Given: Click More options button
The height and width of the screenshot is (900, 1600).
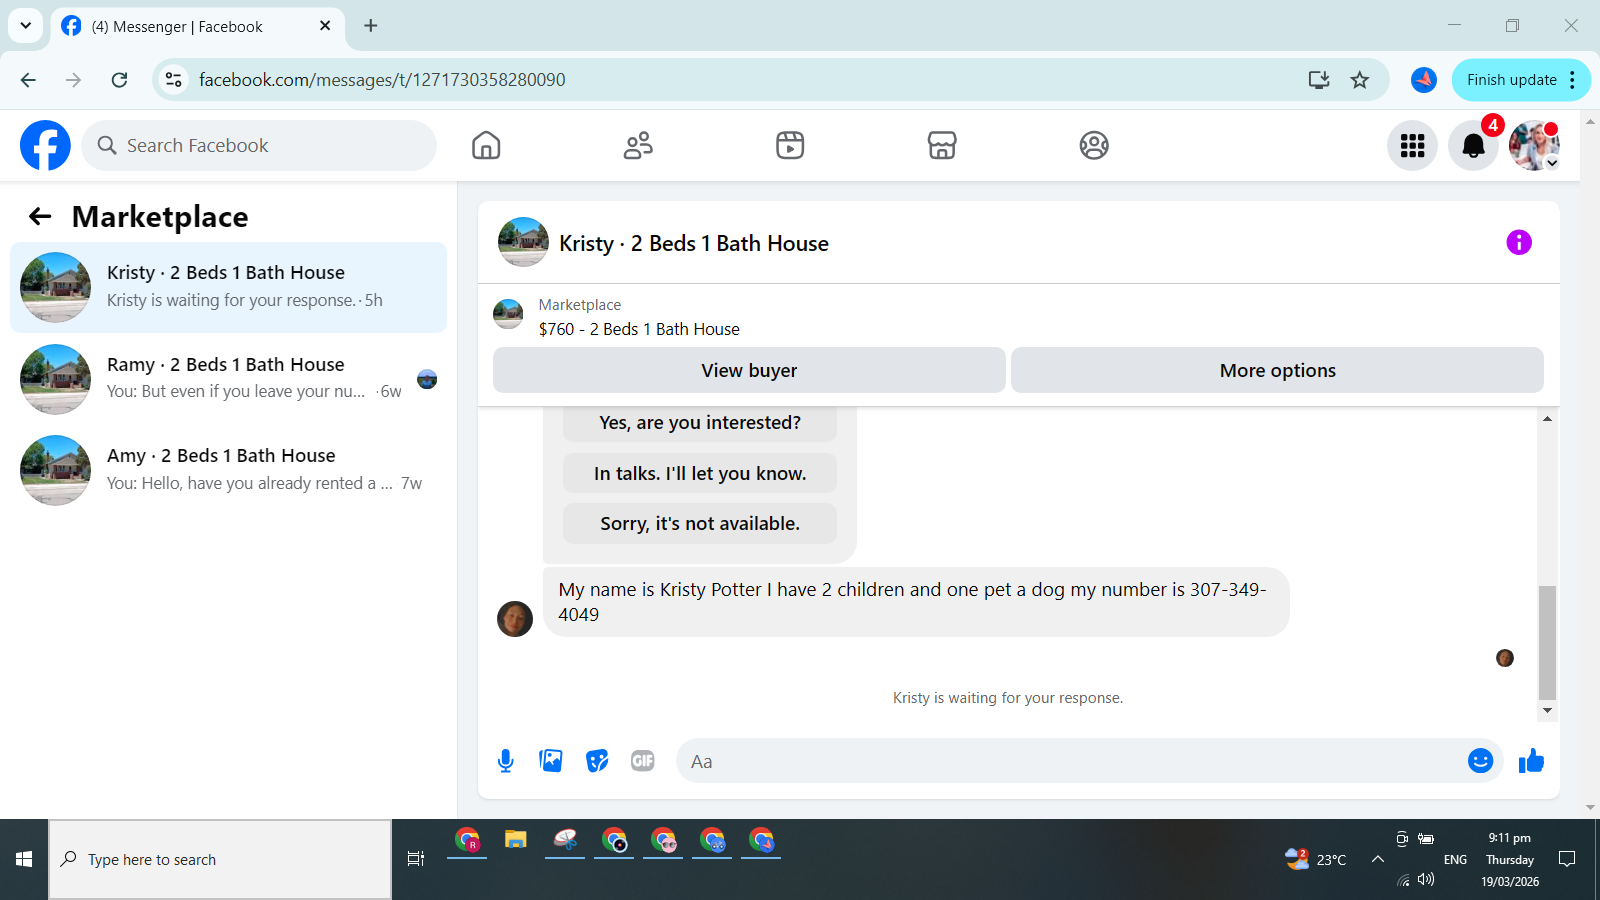Looking at the screenshot, I should pyautogui.click(x=1277, y=370).
